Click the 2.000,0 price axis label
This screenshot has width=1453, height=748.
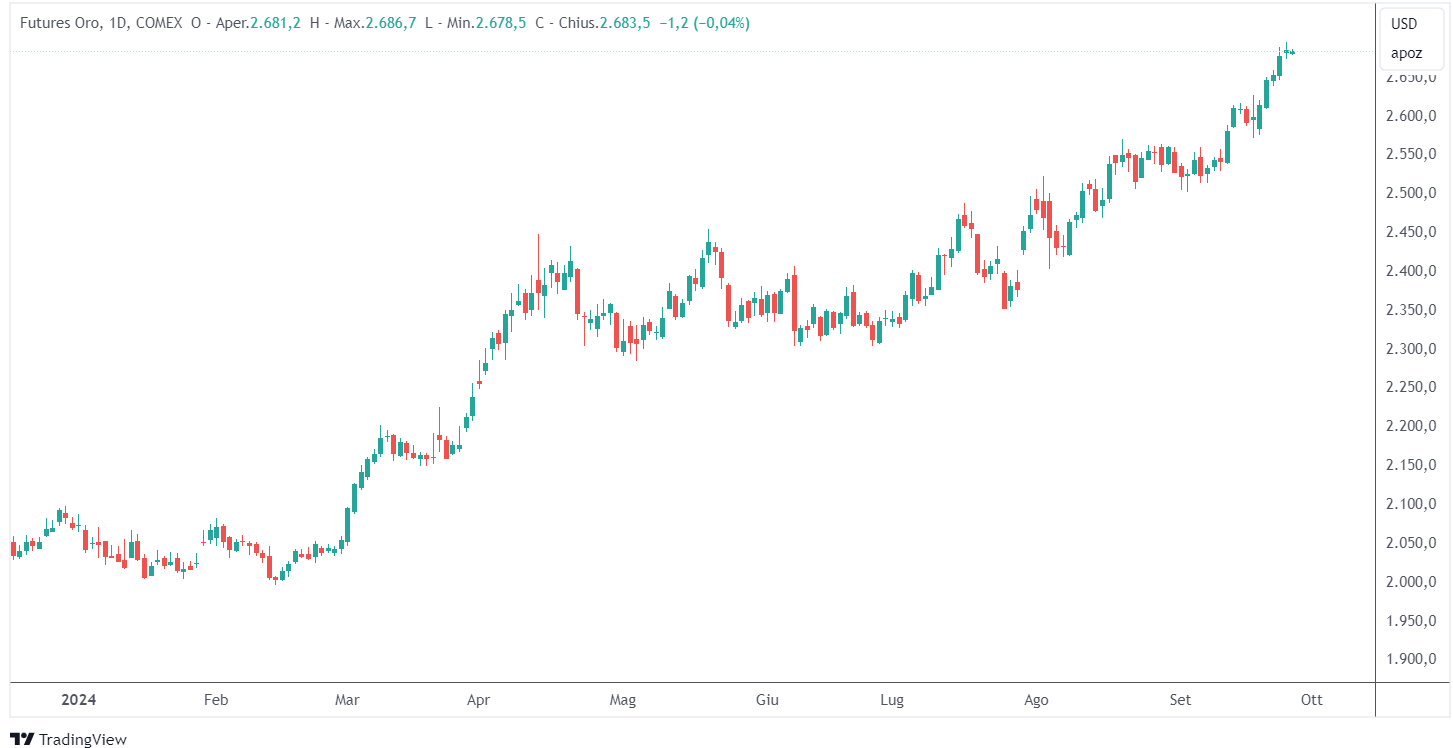[1412, 582]
